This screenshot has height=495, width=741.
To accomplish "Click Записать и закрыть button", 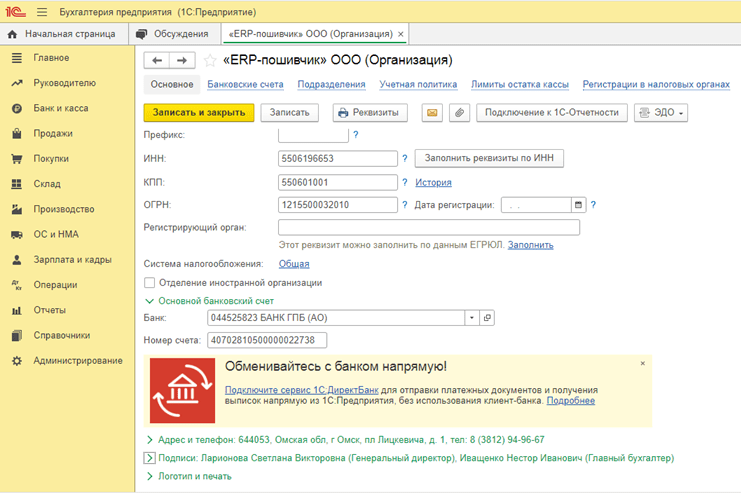I will pyautogui.click(x=199, y=113).
